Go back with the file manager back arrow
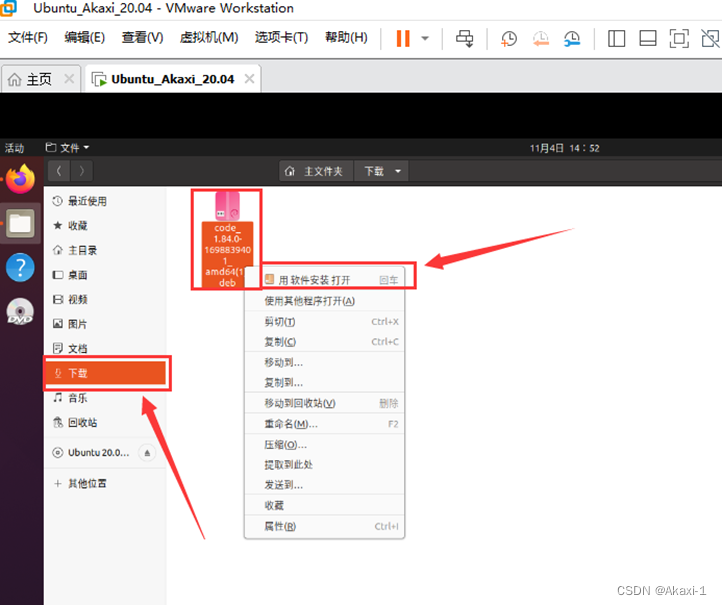Image resolution: width=722 pixels, height=605 pixels. [59, 171]
